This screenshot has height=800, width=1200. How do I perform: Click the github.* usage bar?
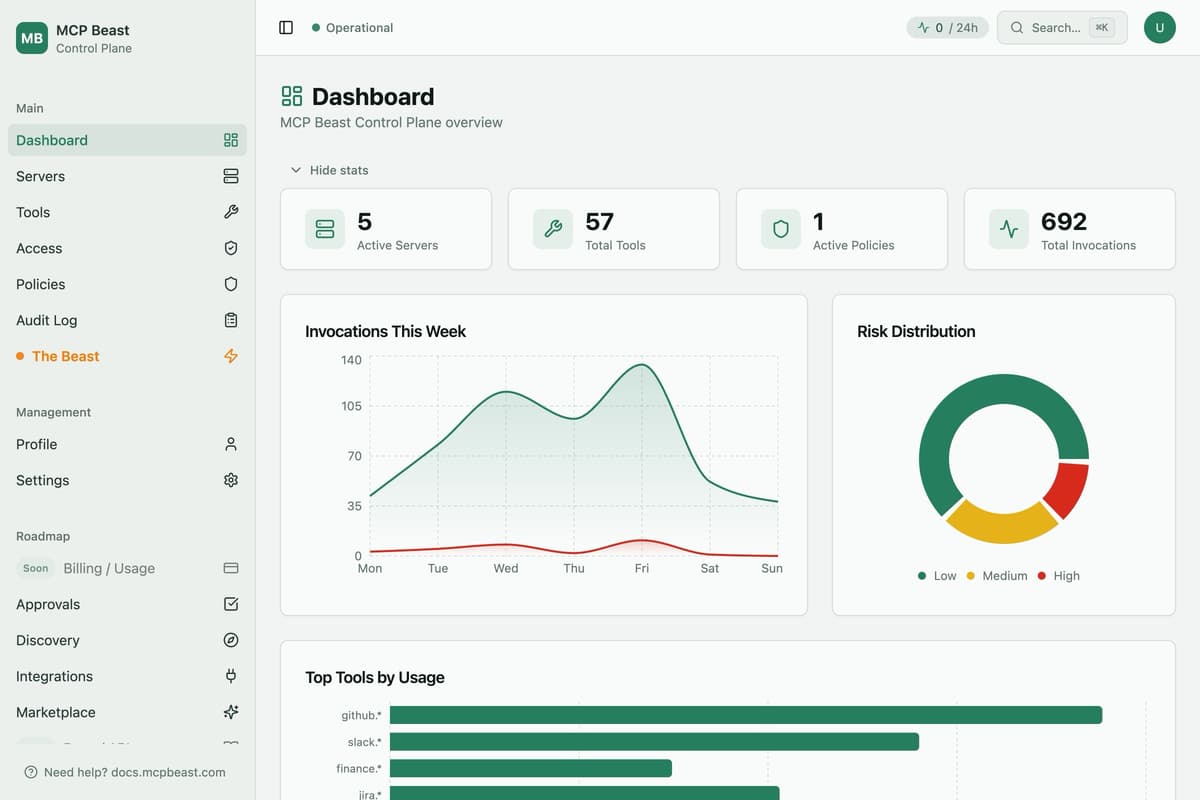point(746,715)
